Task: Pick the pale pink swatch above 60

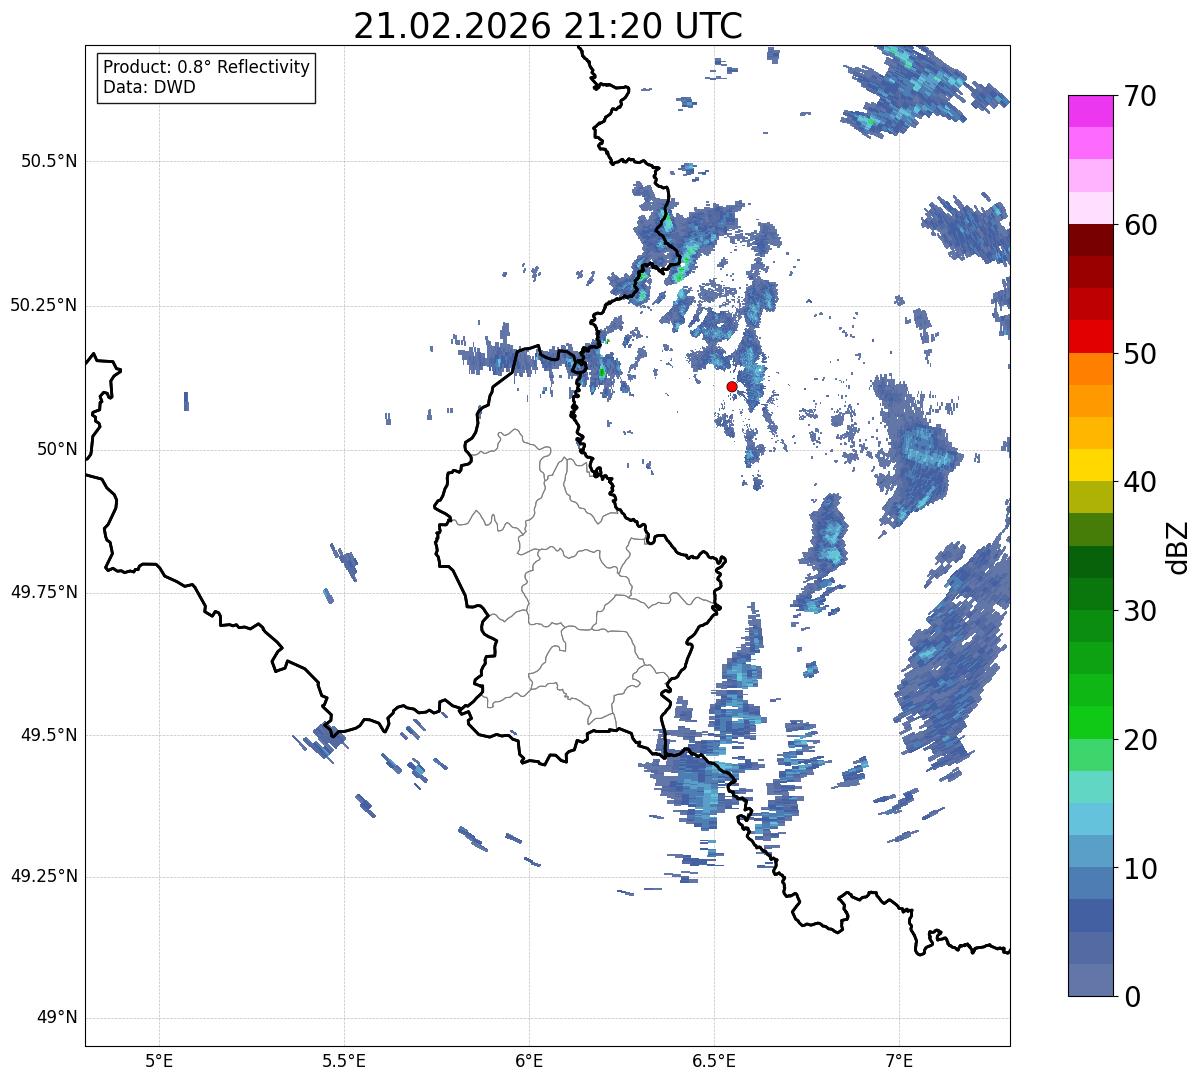Action: pos(1090,208)
